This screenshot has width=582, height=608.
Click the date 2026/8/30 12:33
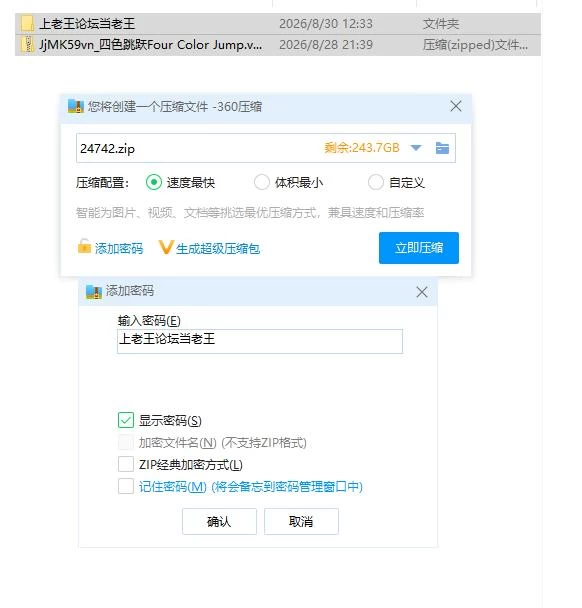[326, 24]
